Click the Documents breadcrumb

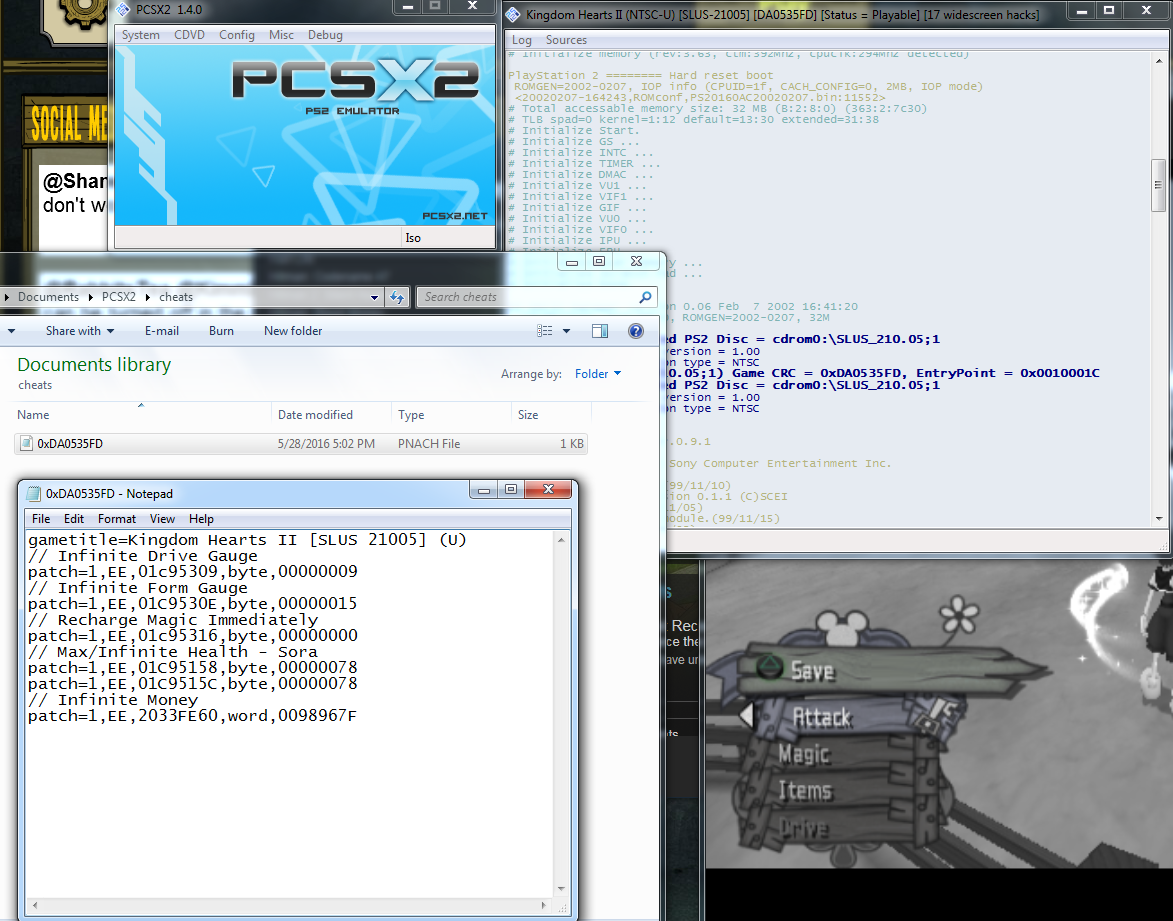[x=49, y=297]
